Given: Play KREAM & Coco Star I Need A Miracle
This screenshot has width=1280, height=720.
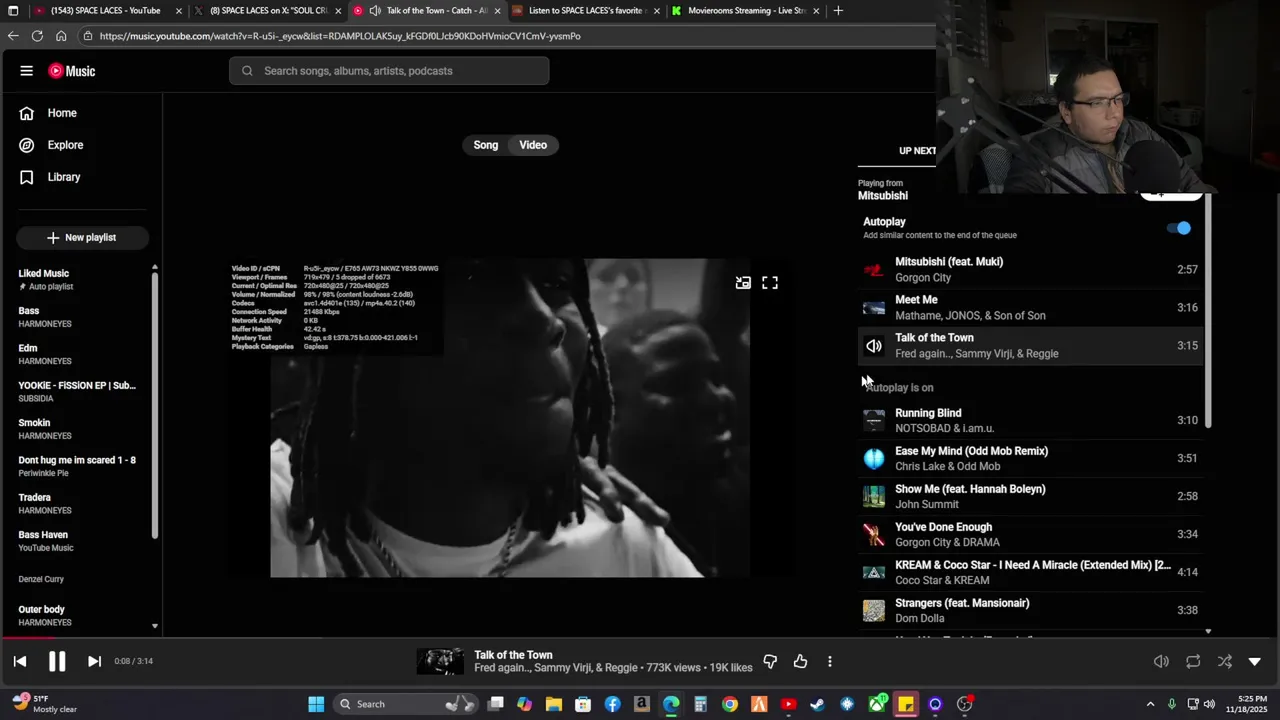Looking at the screenshot, I should [x=1030, y=573].
